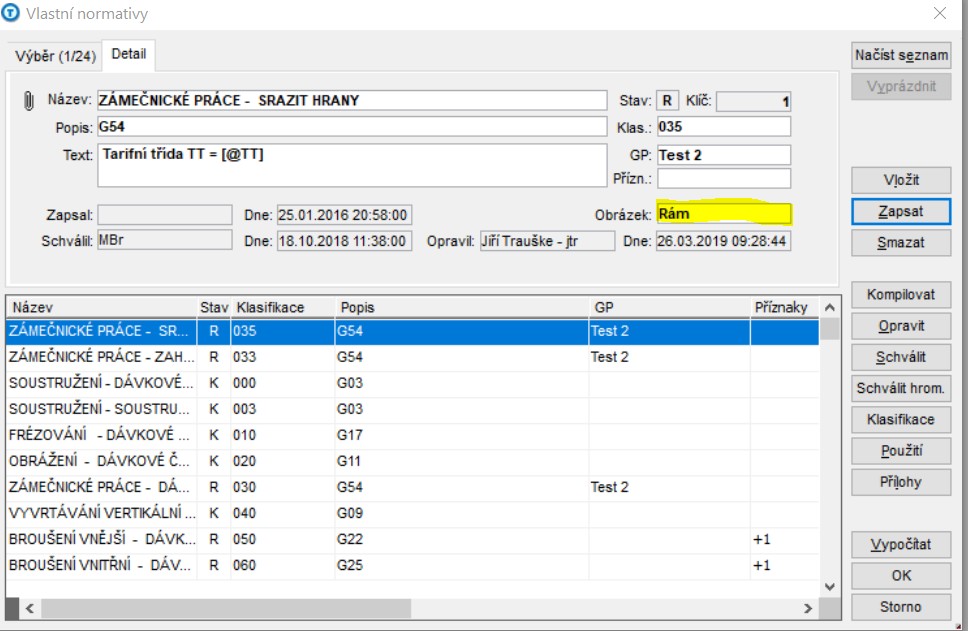Cancel with the Storno button

click(x=901, y=607)
